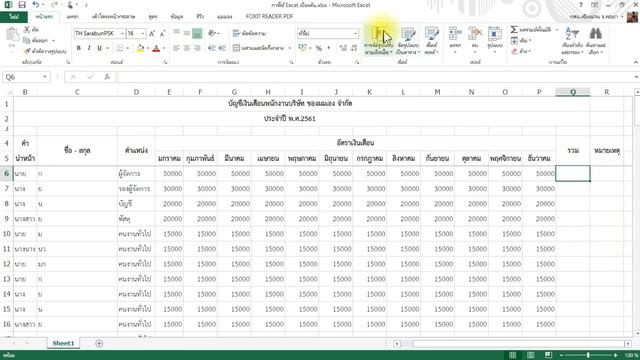This screenshot has height=360, width=640.
Task: Click the Format Painter brush icon
Action: click(27, 51)
